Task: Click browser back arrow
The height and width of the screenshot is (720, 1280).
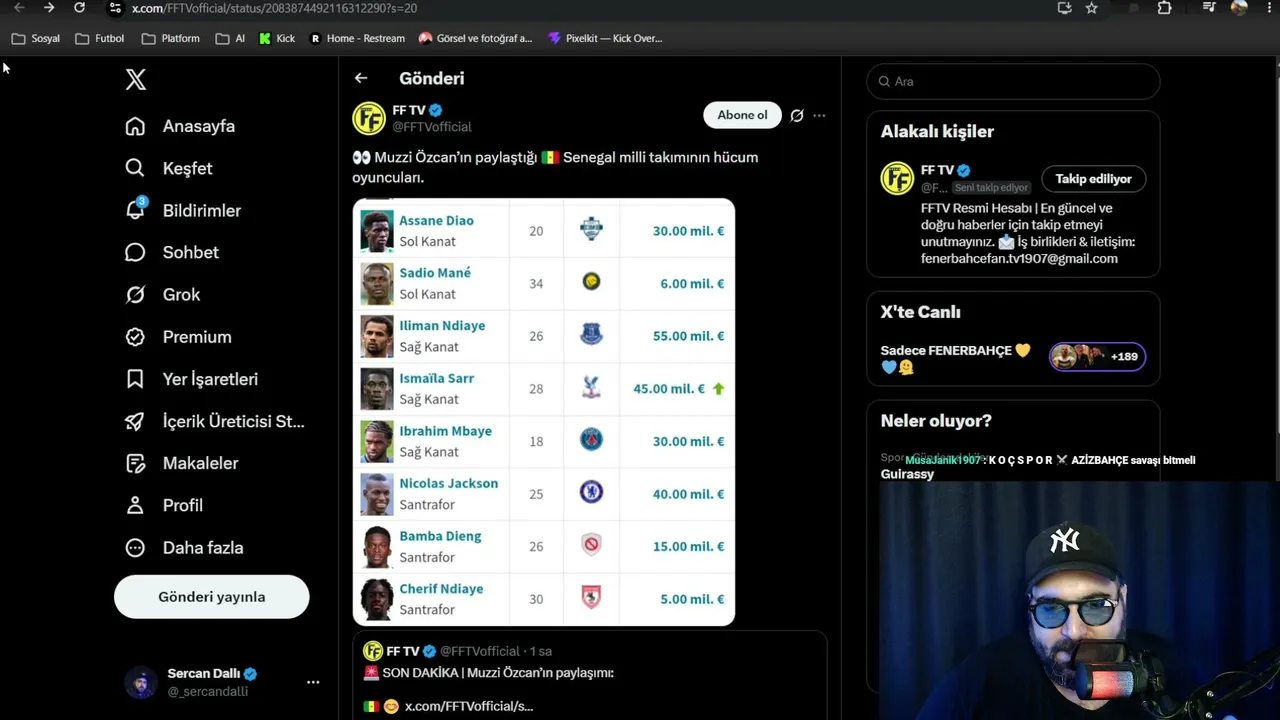Action: click(x=19, y=8)
